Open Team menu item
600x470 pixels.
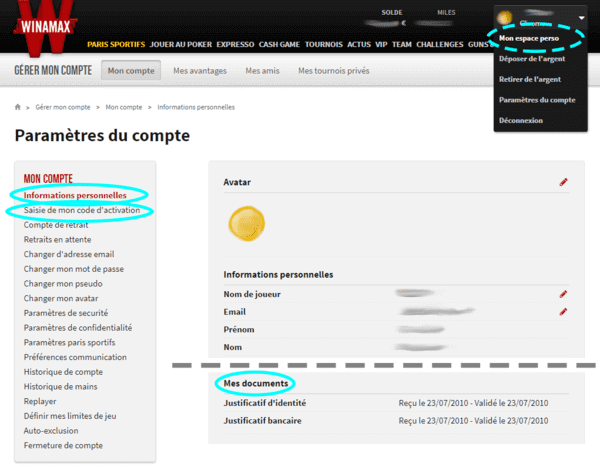click(402, 44)
